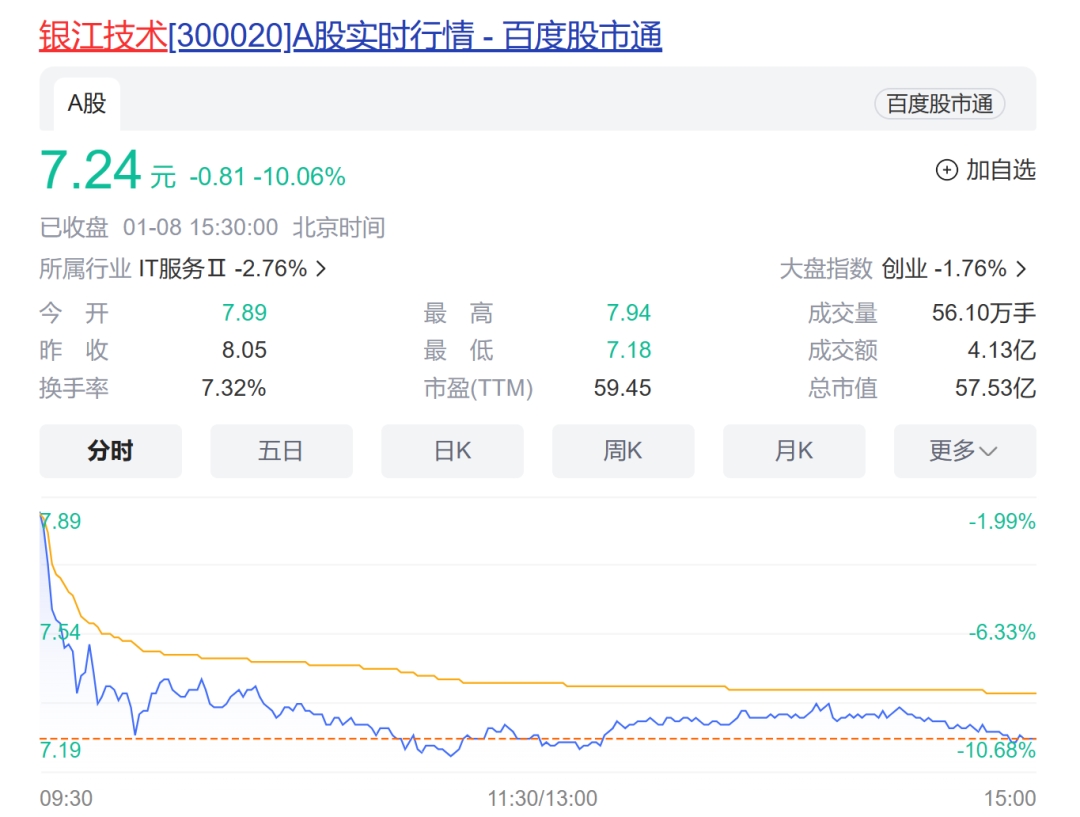
Task: Switch to the 五日 chart view
Action: pyautogui.click(x=281, y=451)
